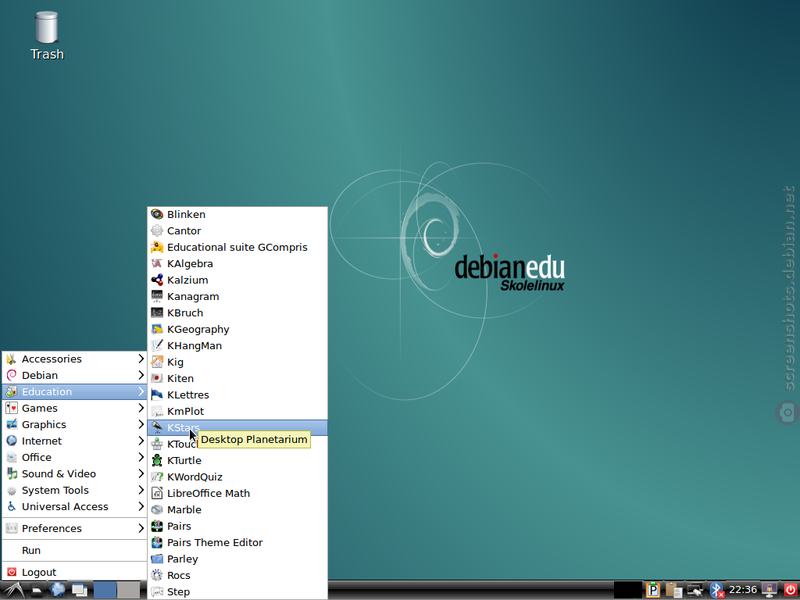Switch to the blue first workspace
This screenshot has height=600, width=800.
tap(105, 590)
